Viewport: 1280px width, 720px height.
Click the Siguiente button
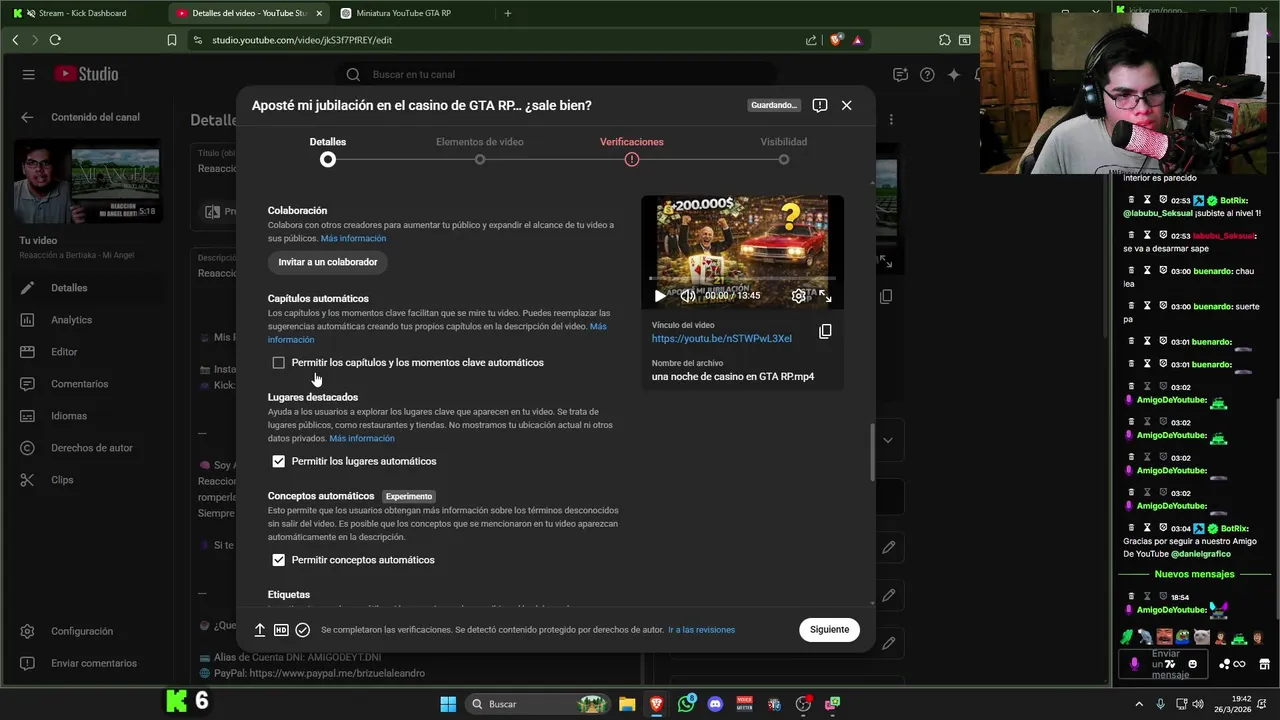pos(829,630)
